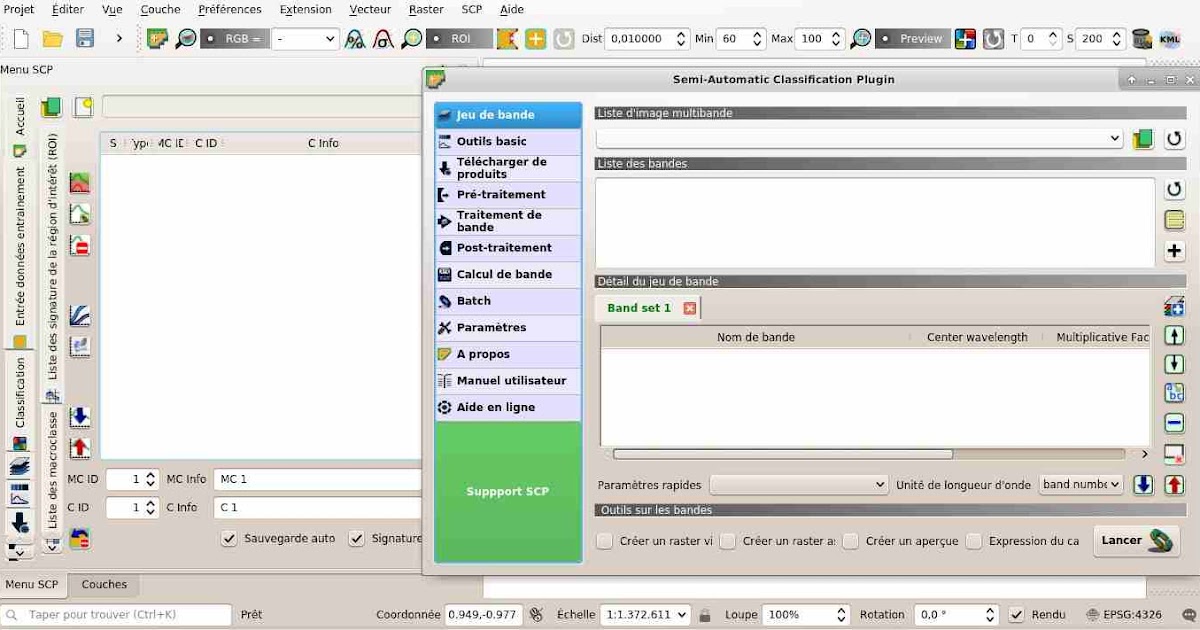Open training input file icon in SCP dock
1200x630 pixels.
coord(51,107)
